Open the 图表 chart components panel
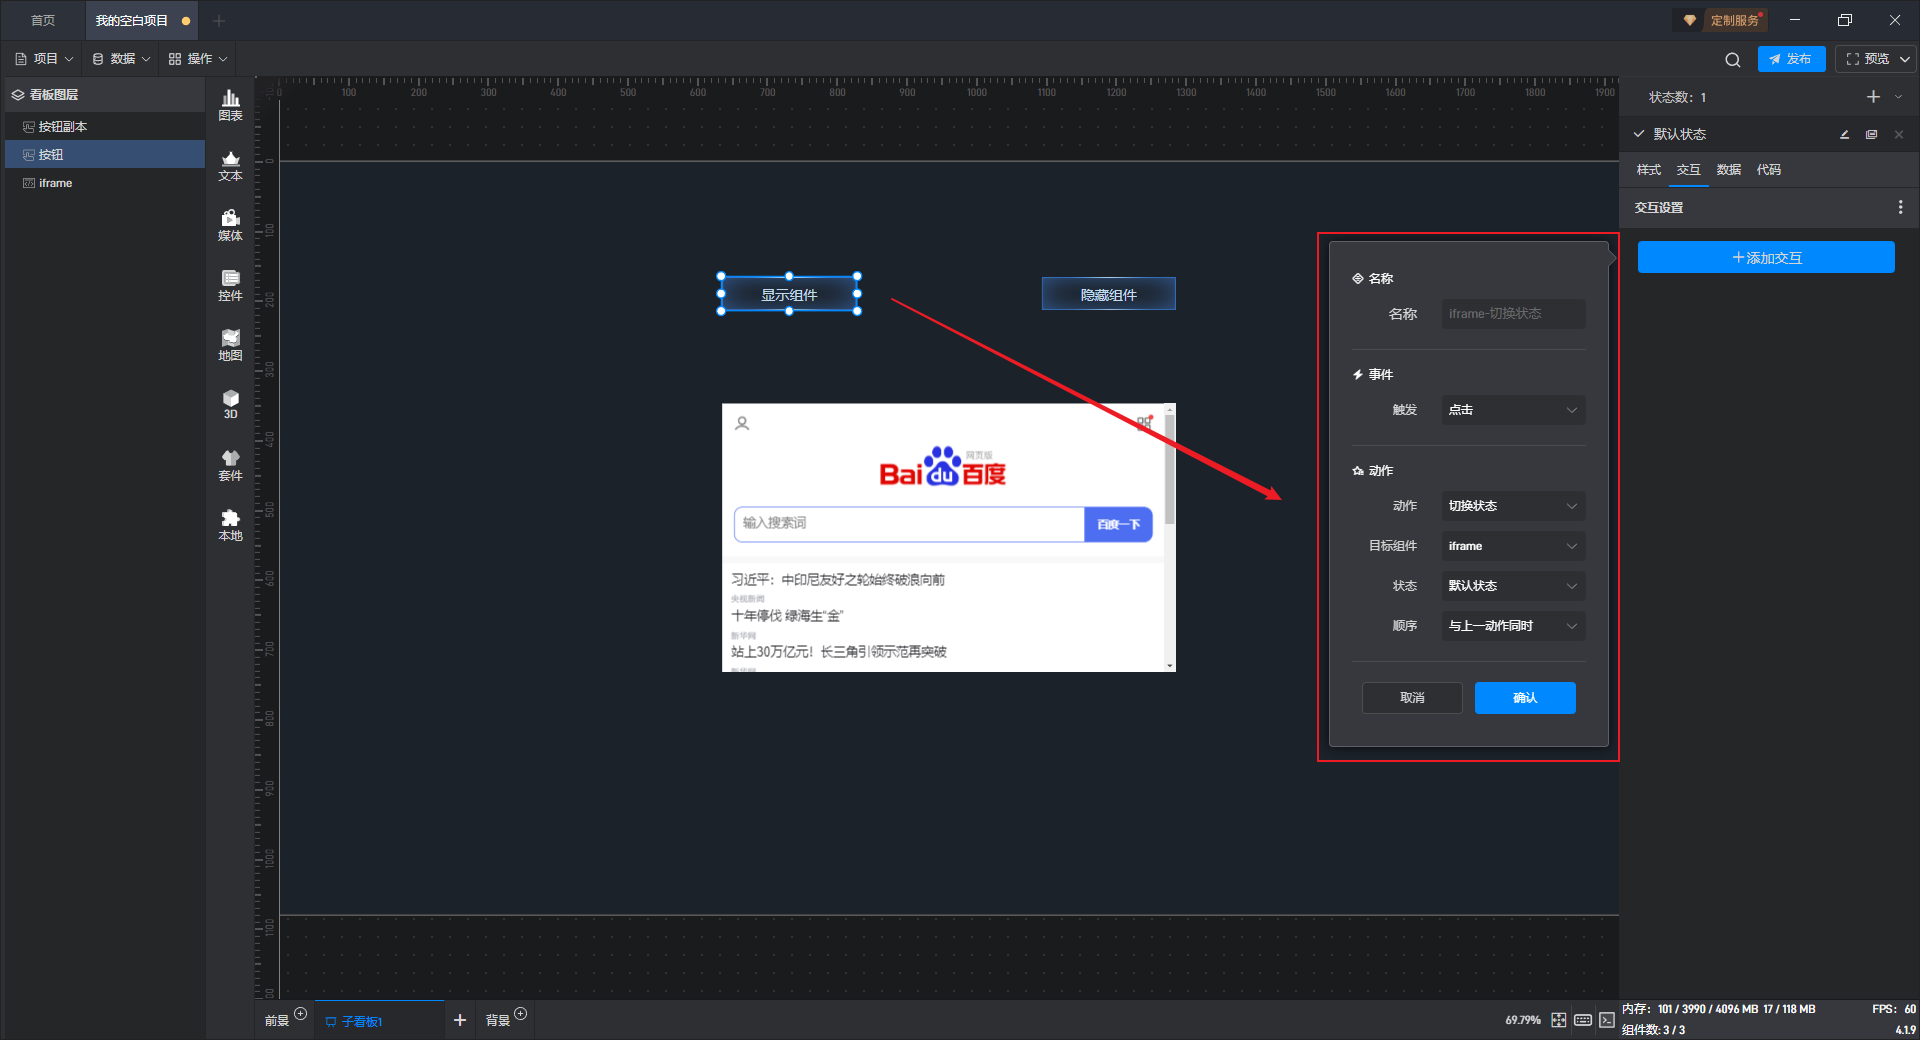 click(x=230, y=104)
